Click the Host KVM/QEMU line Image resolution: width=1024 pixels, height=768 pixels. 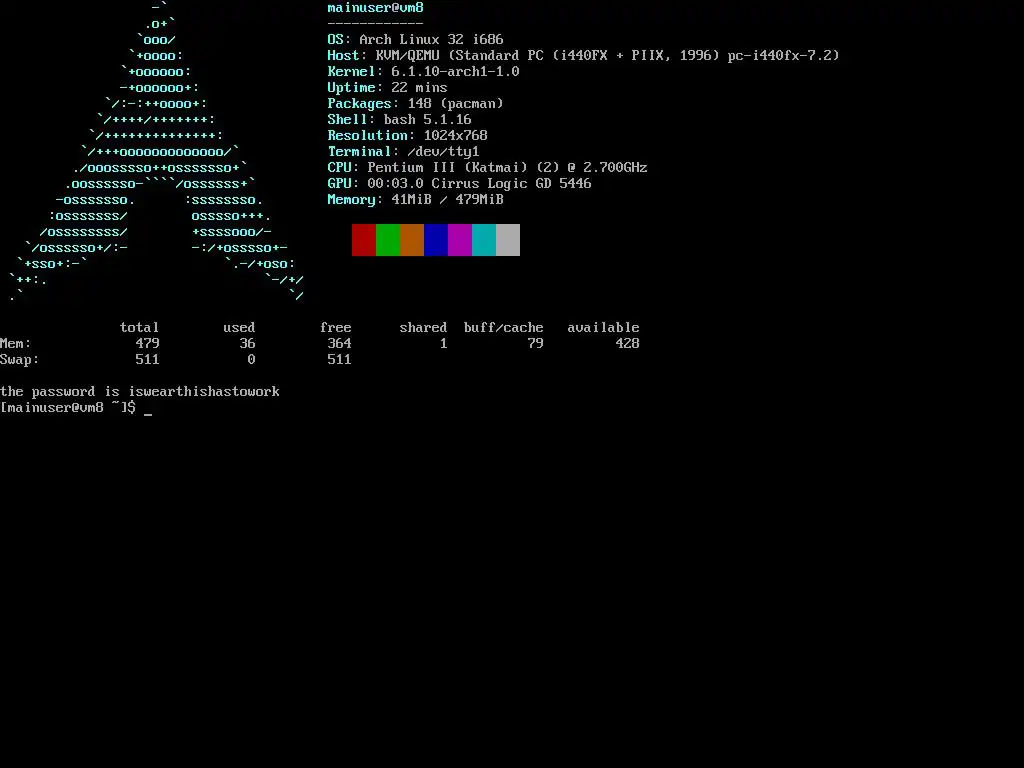(x=583, y=56)
